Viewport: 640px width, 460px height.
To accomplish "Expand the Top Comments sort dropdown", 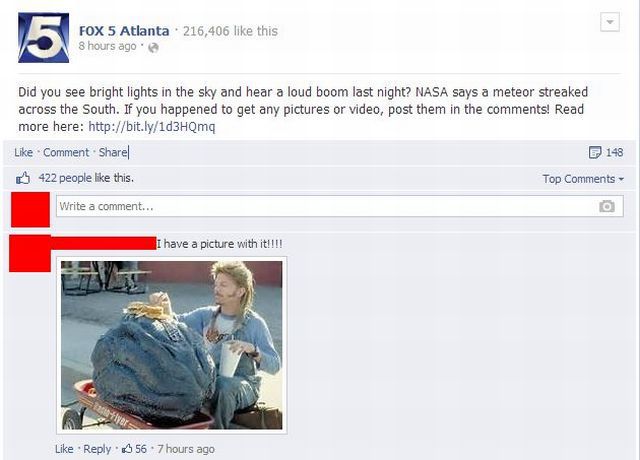I will coord(583,179).
